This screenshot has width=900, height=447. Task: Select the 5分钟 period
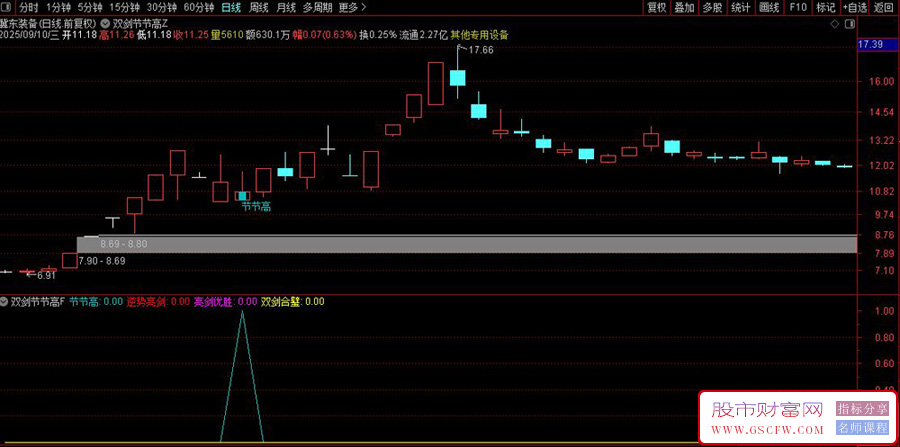(x=90, y=7)
